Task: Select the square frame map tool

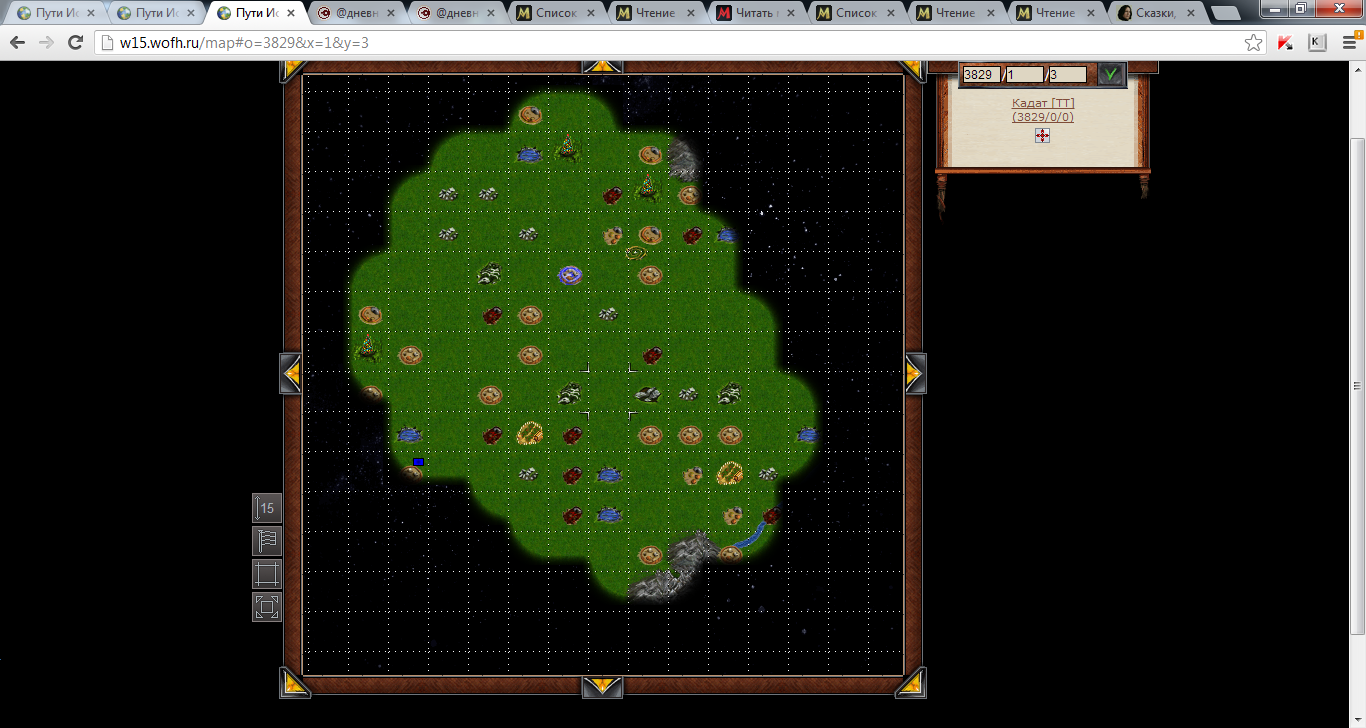Action: (267, 574)
